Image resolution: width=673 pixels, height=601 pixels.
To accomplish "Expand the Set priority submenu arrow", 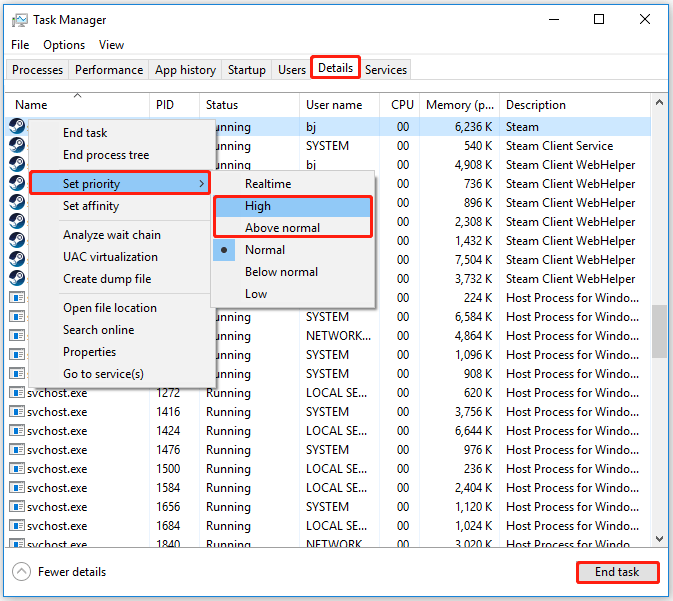I will pyautogui.click(x=202, y=184).
